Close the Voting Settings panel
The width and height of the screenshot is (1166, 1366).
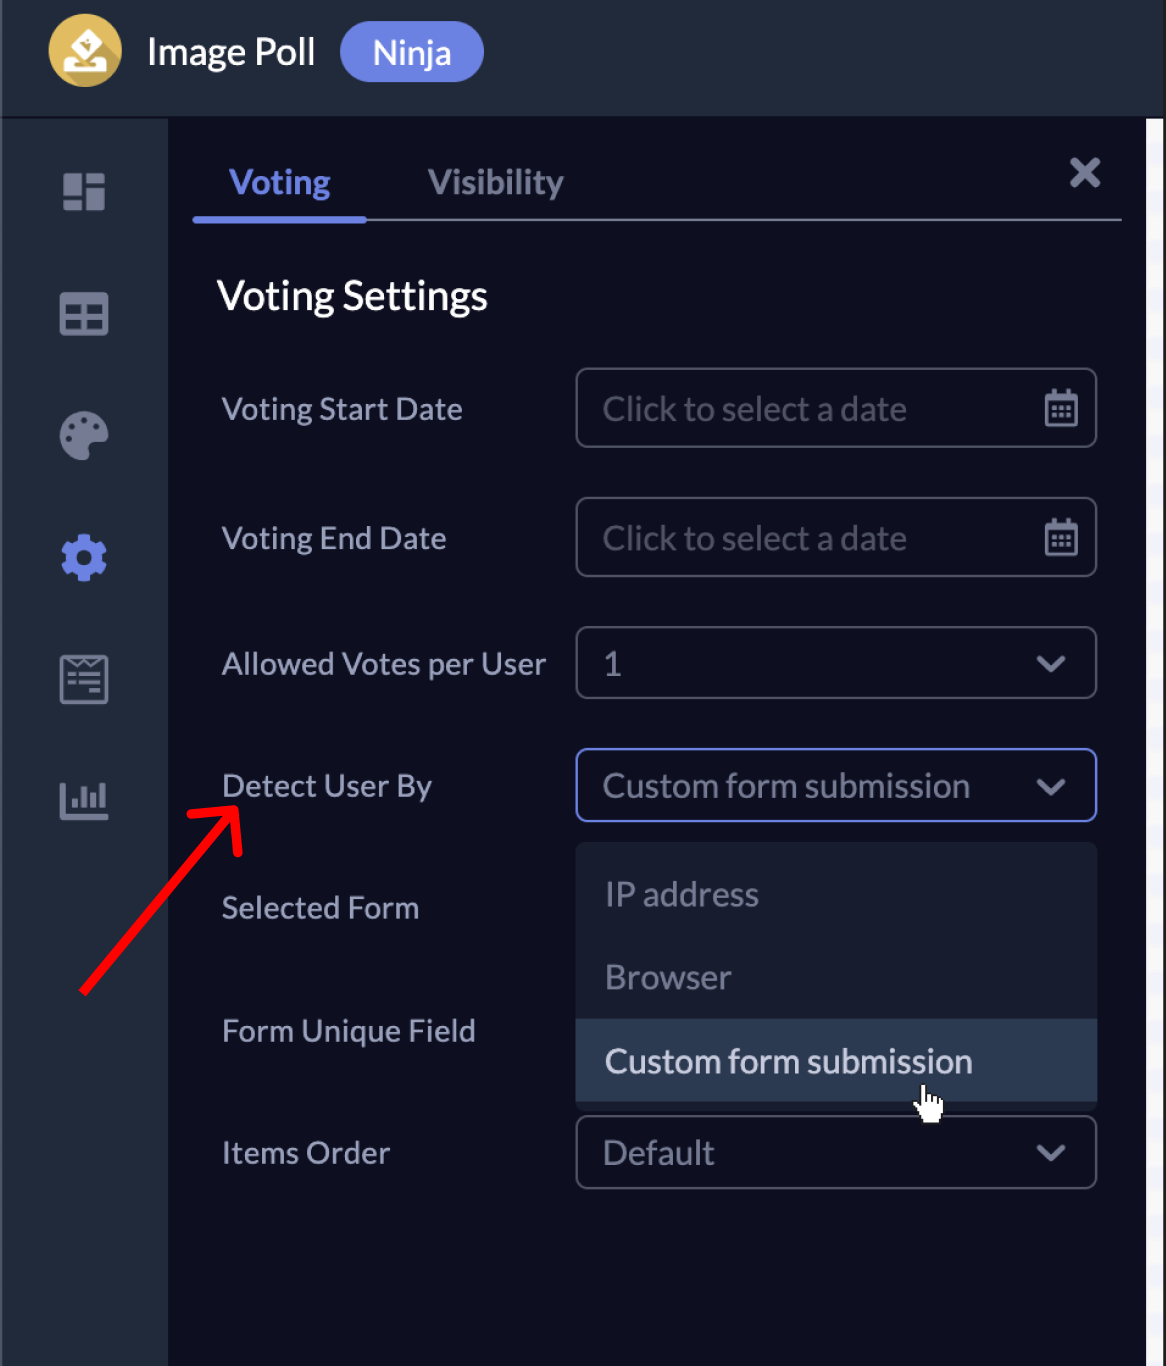[1085, 173]
